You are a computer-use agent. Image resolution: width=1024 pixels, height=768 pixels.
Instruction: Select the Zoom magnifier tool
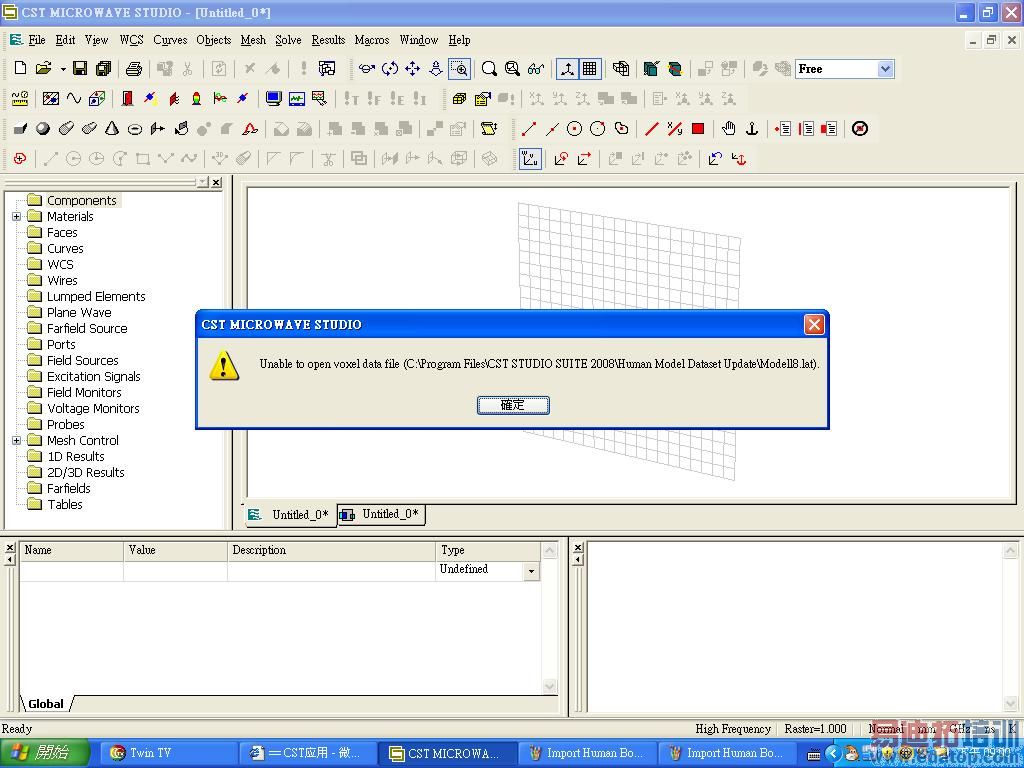488,69
